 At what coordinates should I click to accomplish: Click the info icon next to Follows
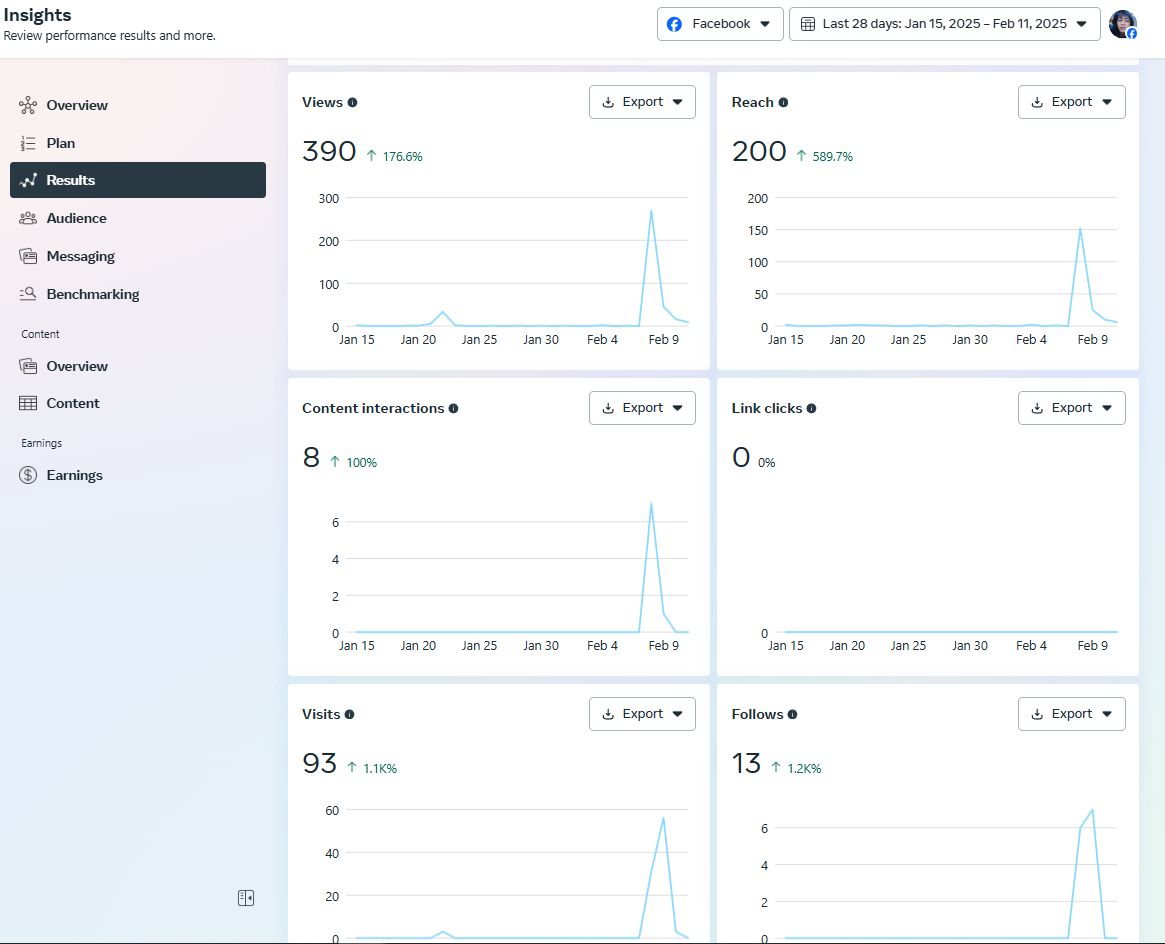(792, 714)
